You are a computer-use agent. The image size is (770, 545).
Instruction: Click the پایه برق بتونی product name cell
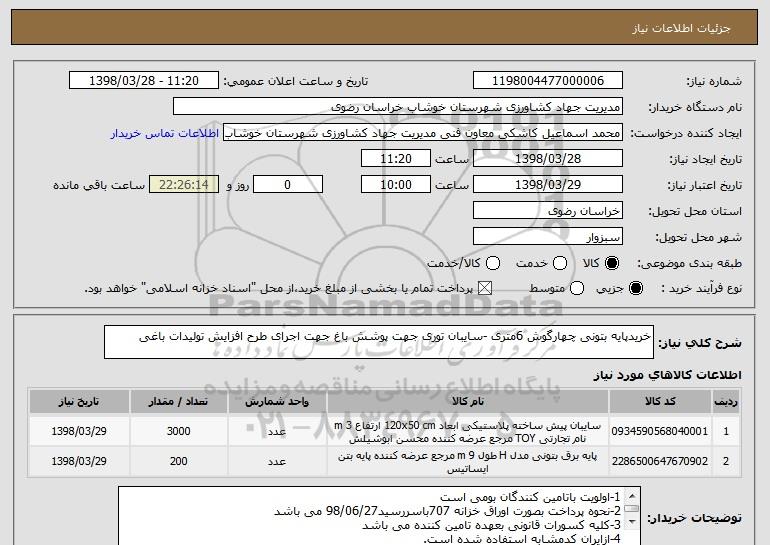[x=468, y=462]
